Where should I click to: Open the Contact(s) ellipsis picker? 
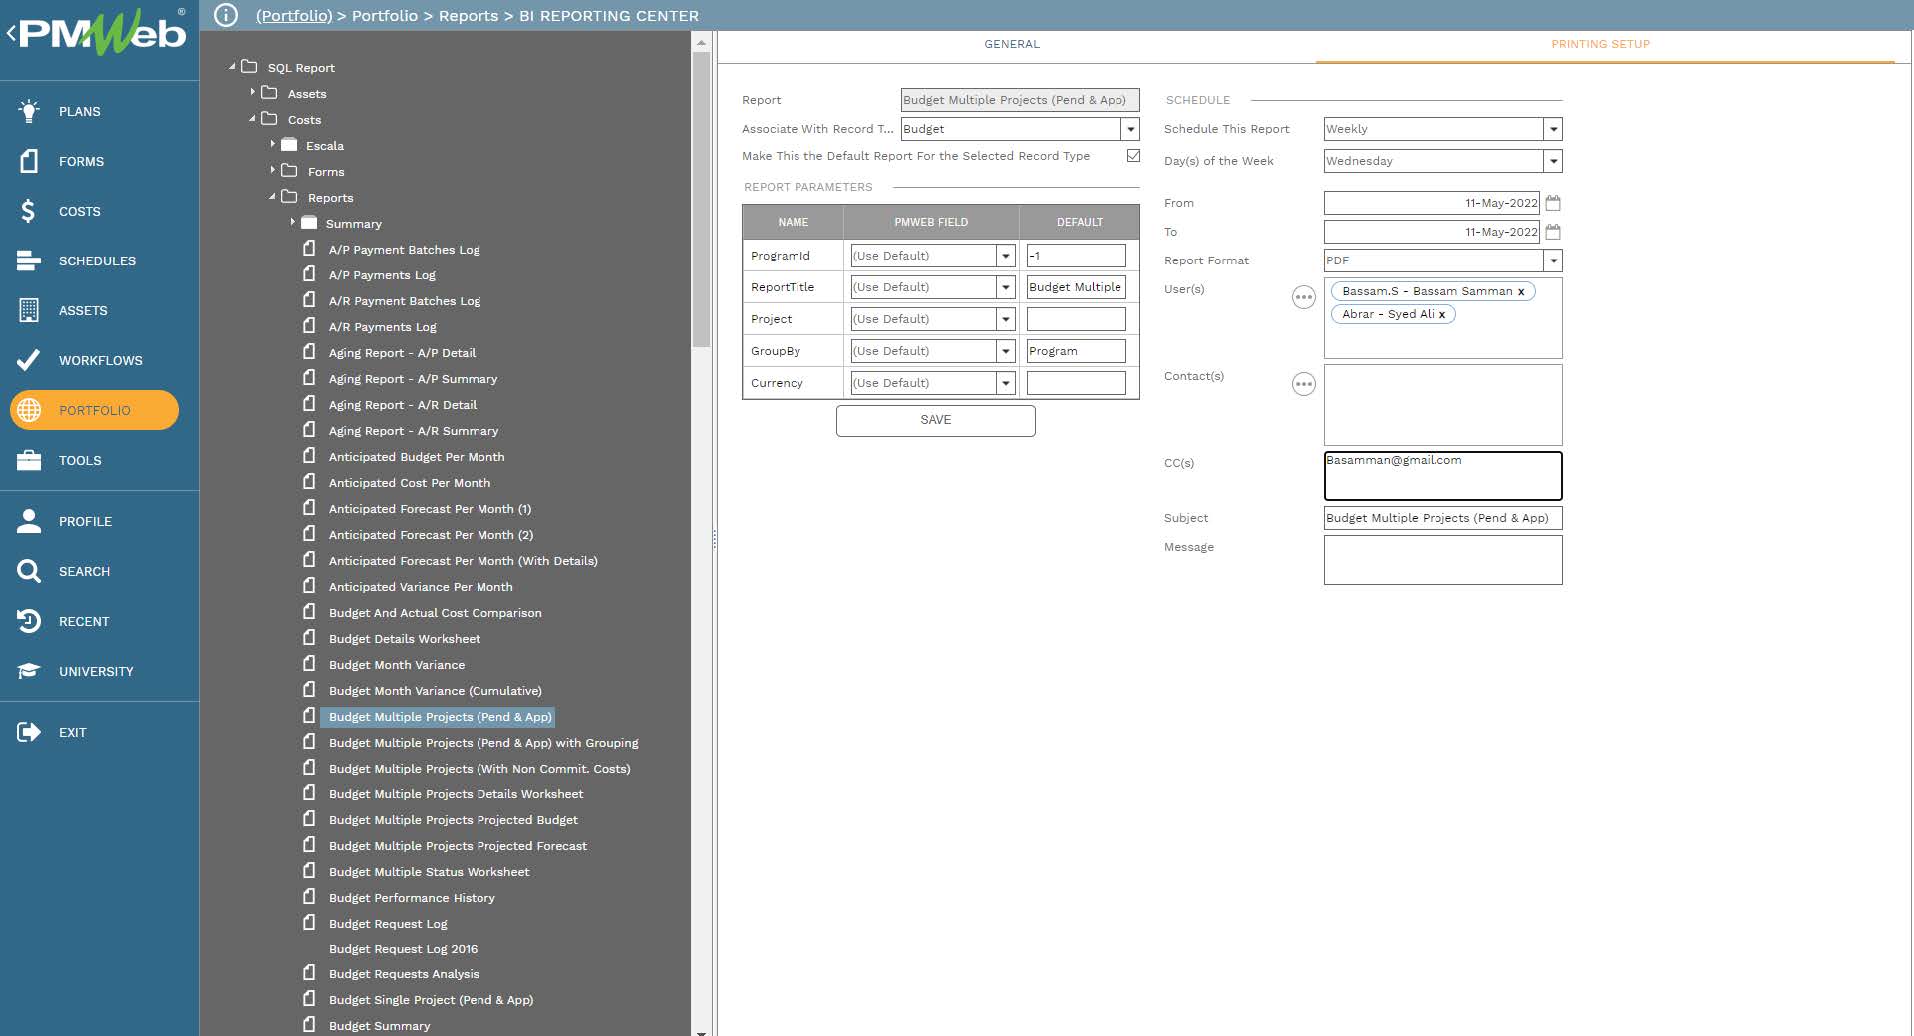click(x=1304, y=384)
